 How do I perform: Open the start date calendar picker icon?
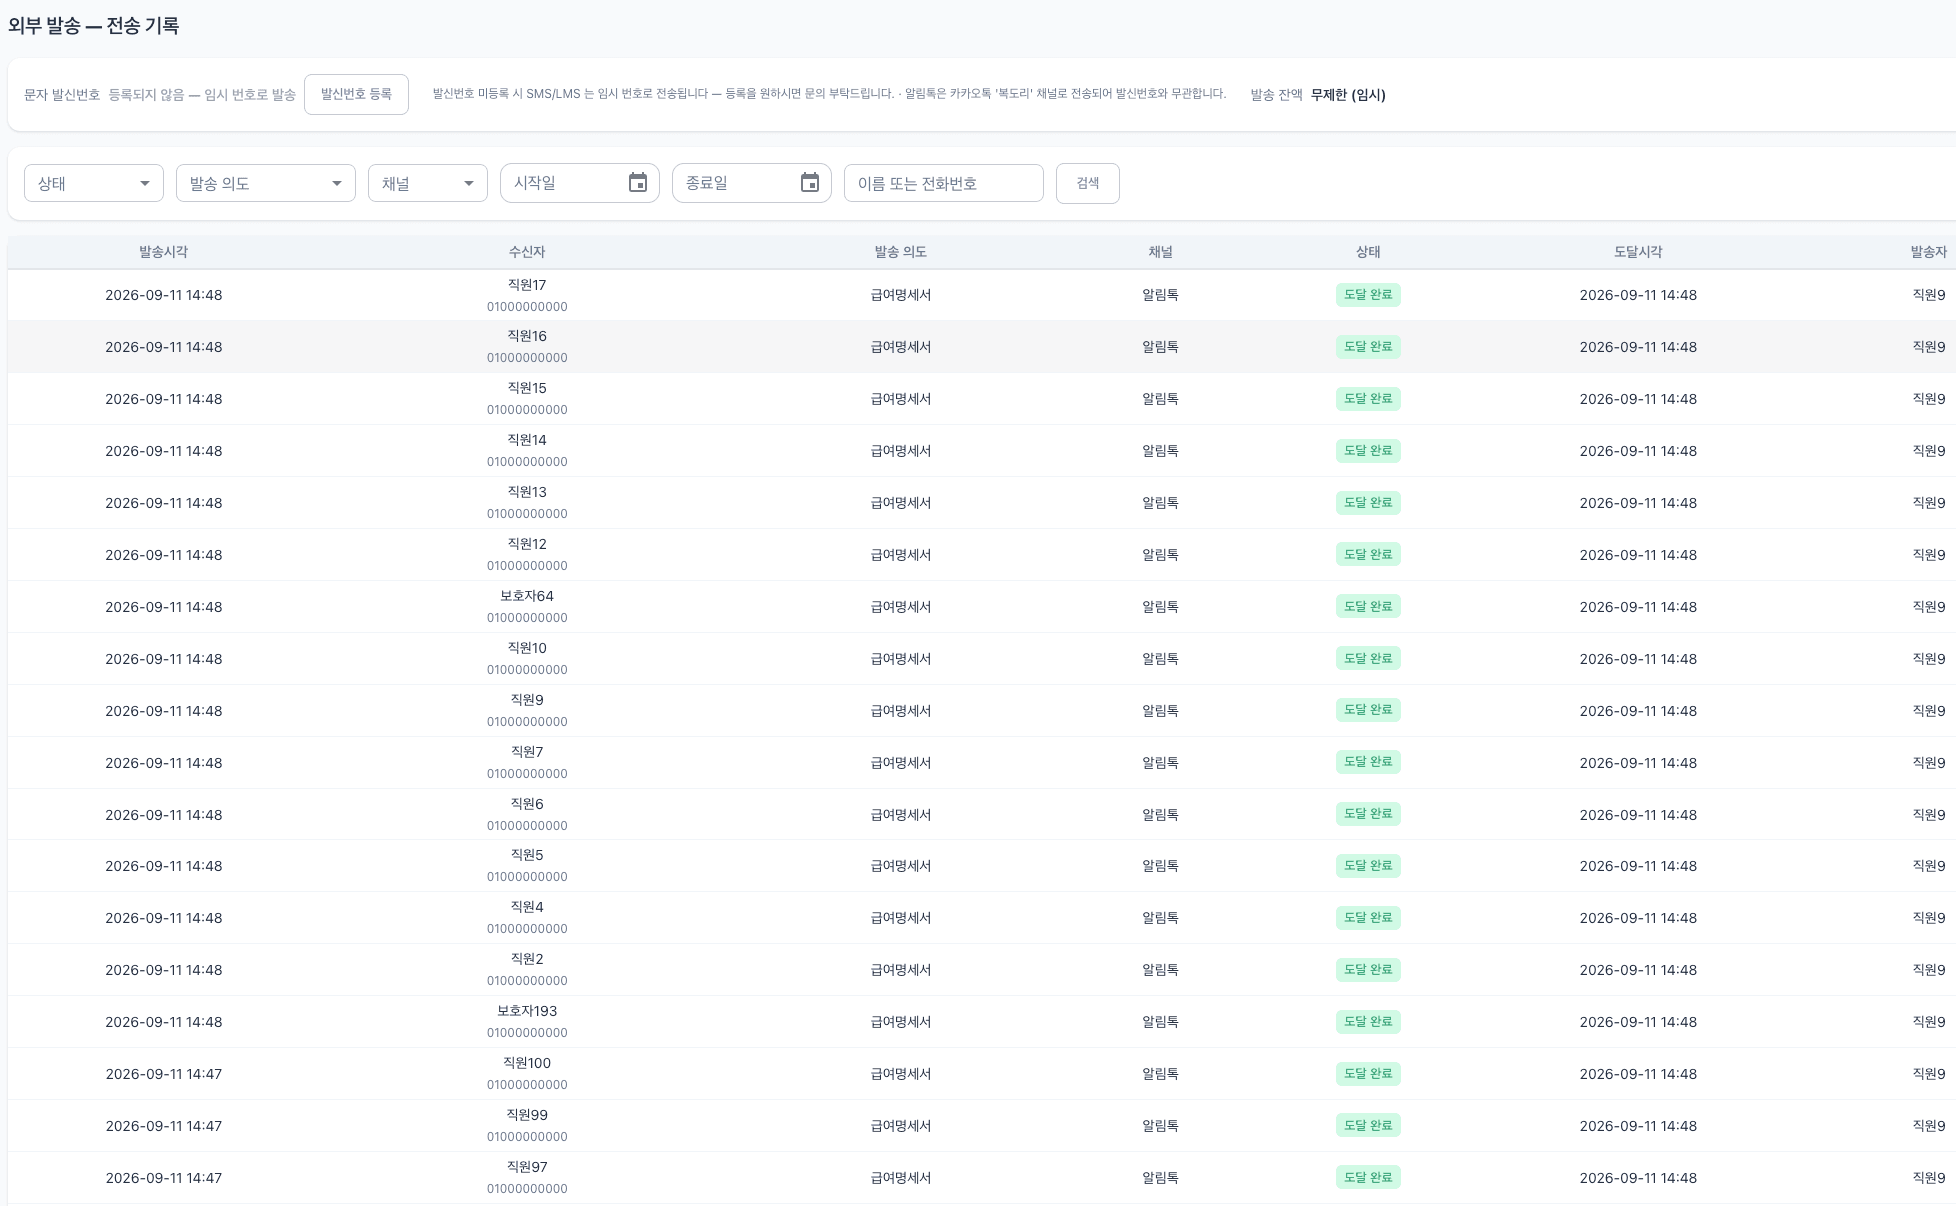pos(638,183)
